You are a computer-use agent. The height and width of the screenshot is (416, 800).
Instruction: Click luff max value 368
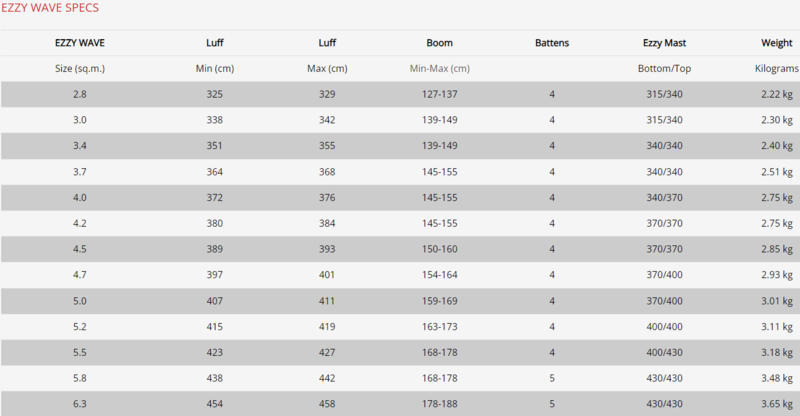(327, 172)
